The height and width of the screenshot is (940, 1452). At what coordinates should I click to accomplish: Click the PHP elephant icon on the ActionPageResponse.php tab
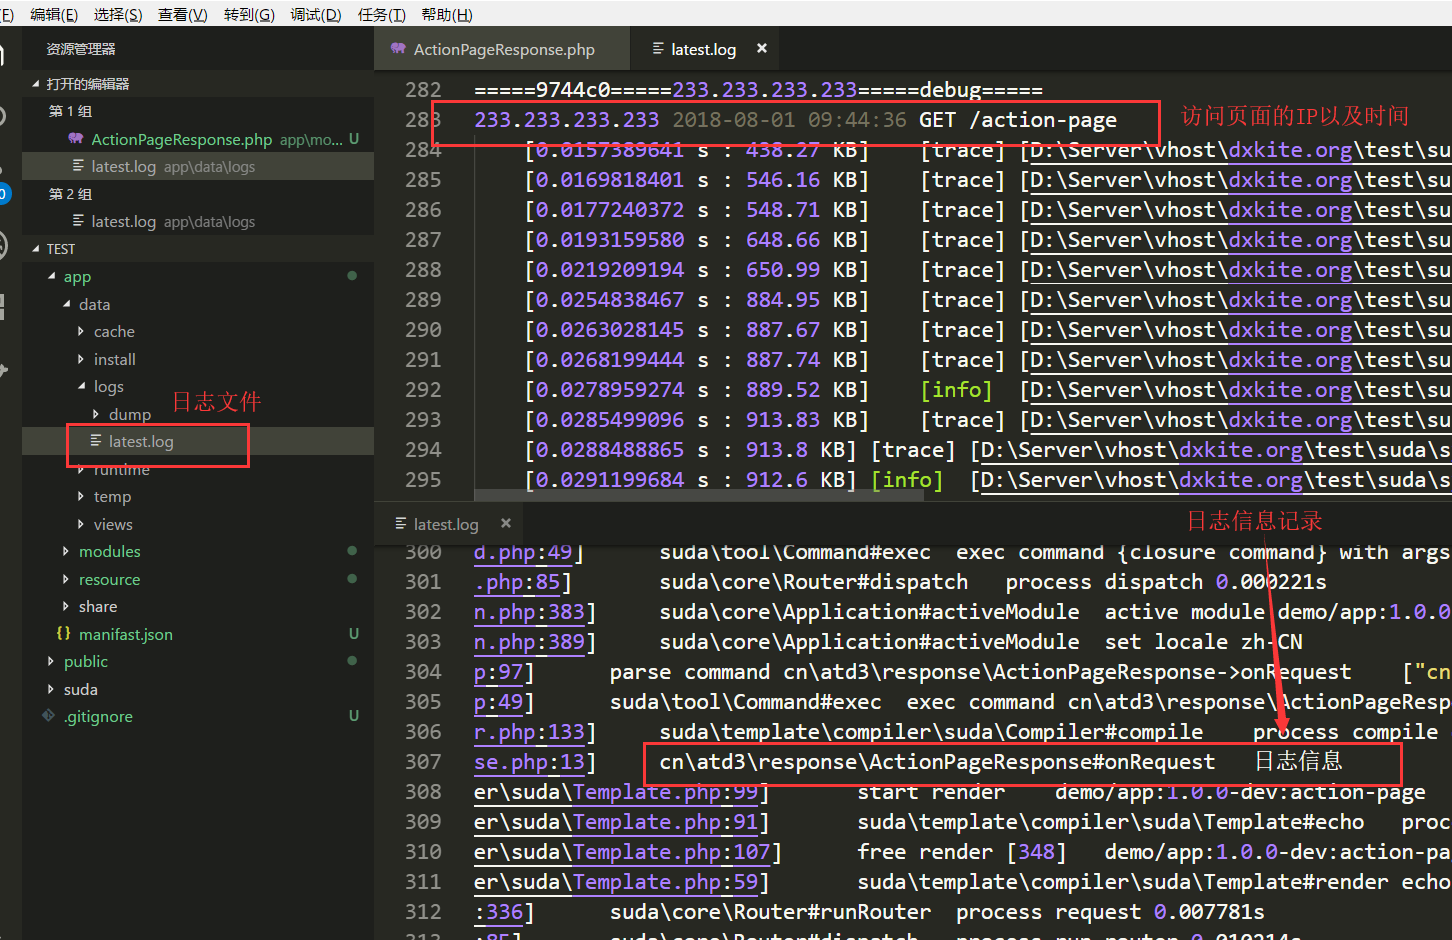[398, 49]
